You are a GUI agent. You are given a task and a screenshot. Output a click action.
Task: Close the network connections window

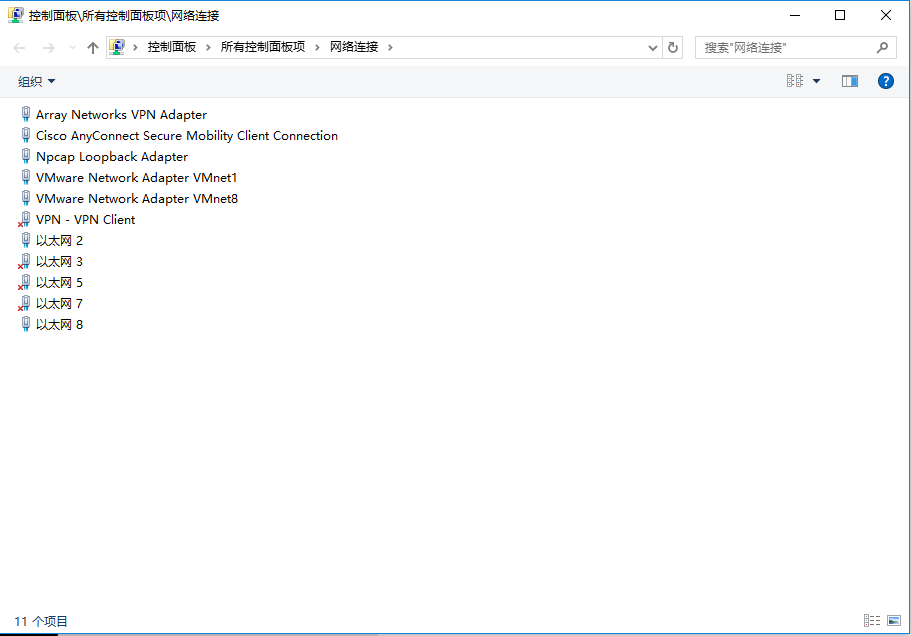(885, 15)
